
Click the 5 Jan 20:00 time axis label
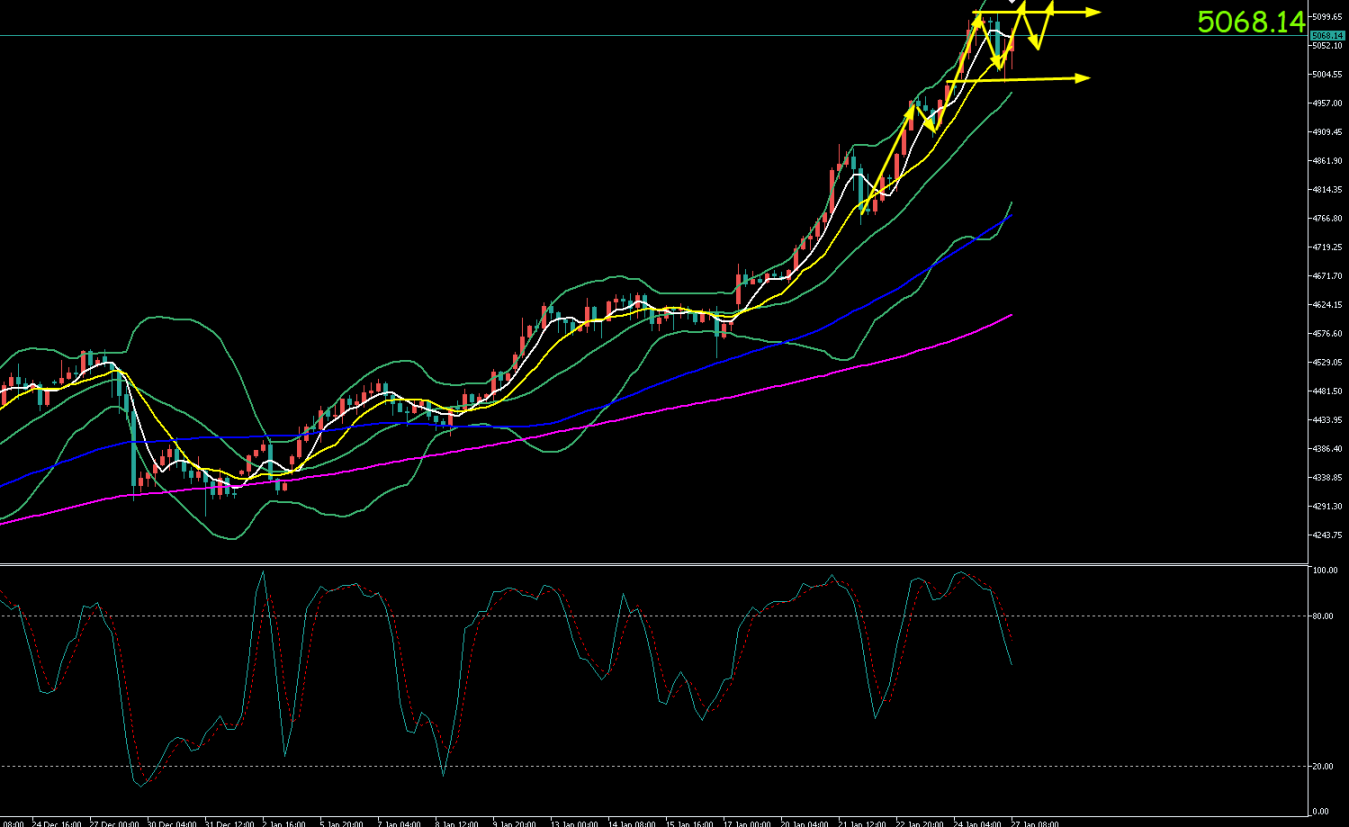tap(342, 822)
